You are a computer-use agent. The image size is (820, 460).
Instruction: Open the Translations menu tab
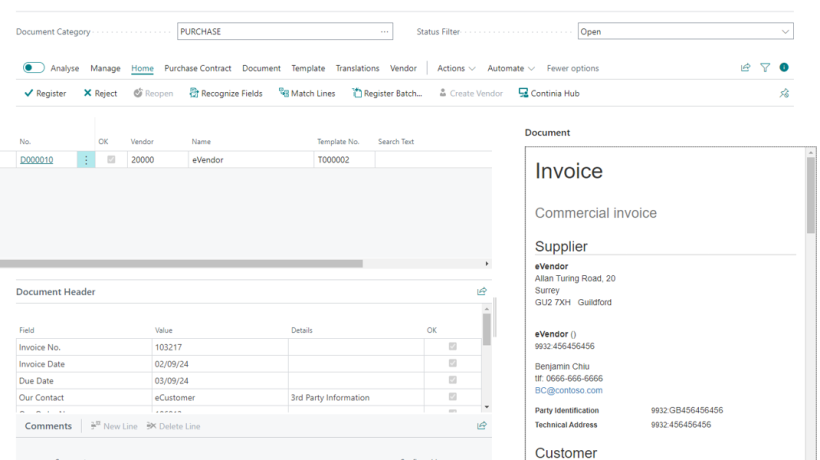(x=357, y=68)
